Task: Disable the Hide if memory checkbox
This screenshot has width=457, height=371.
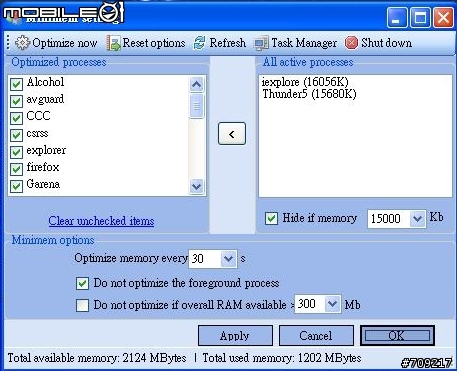Action: pos(271,219)
